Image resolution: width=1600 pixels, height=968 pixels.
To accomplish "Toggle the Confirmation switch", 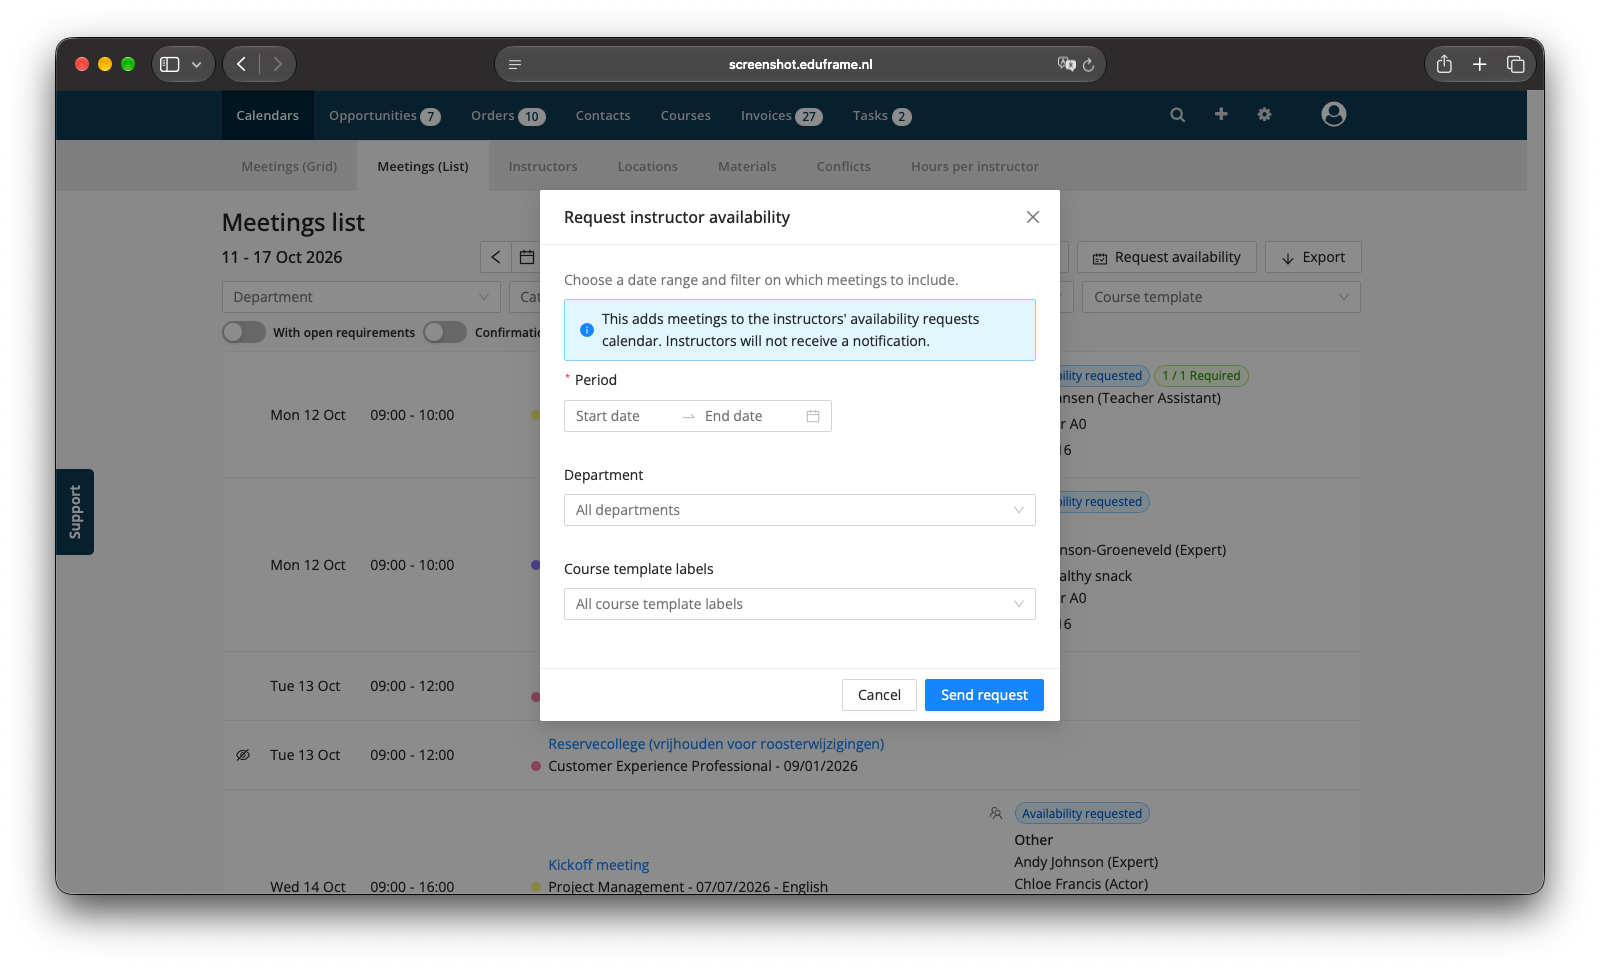I will pos(445,332).
